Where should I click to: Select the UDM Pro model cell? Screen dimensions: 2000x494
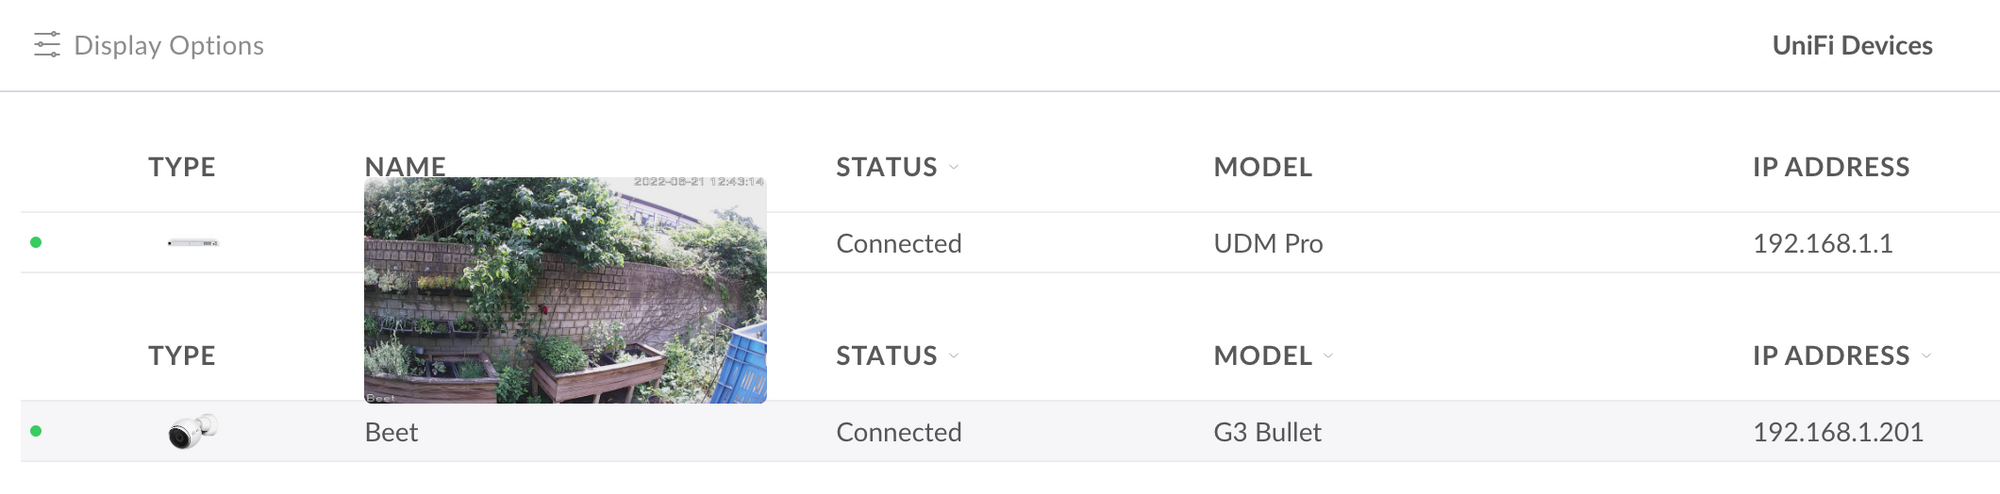[x=1268, y=243]
